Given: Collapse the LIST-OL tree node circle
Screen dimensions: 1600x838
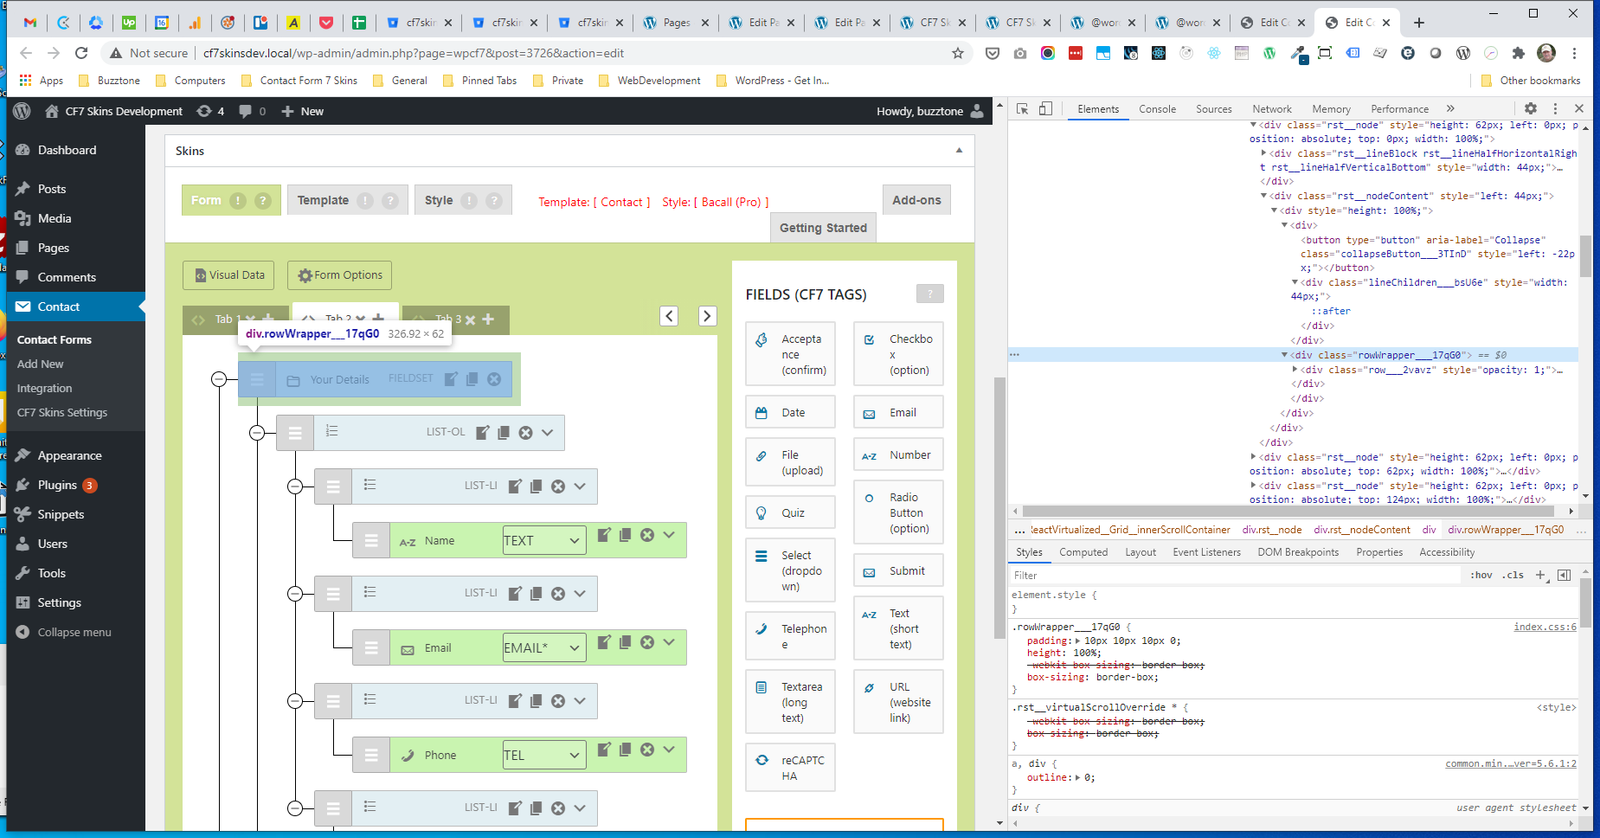Looking at the screenshot, I should point(257,433).
